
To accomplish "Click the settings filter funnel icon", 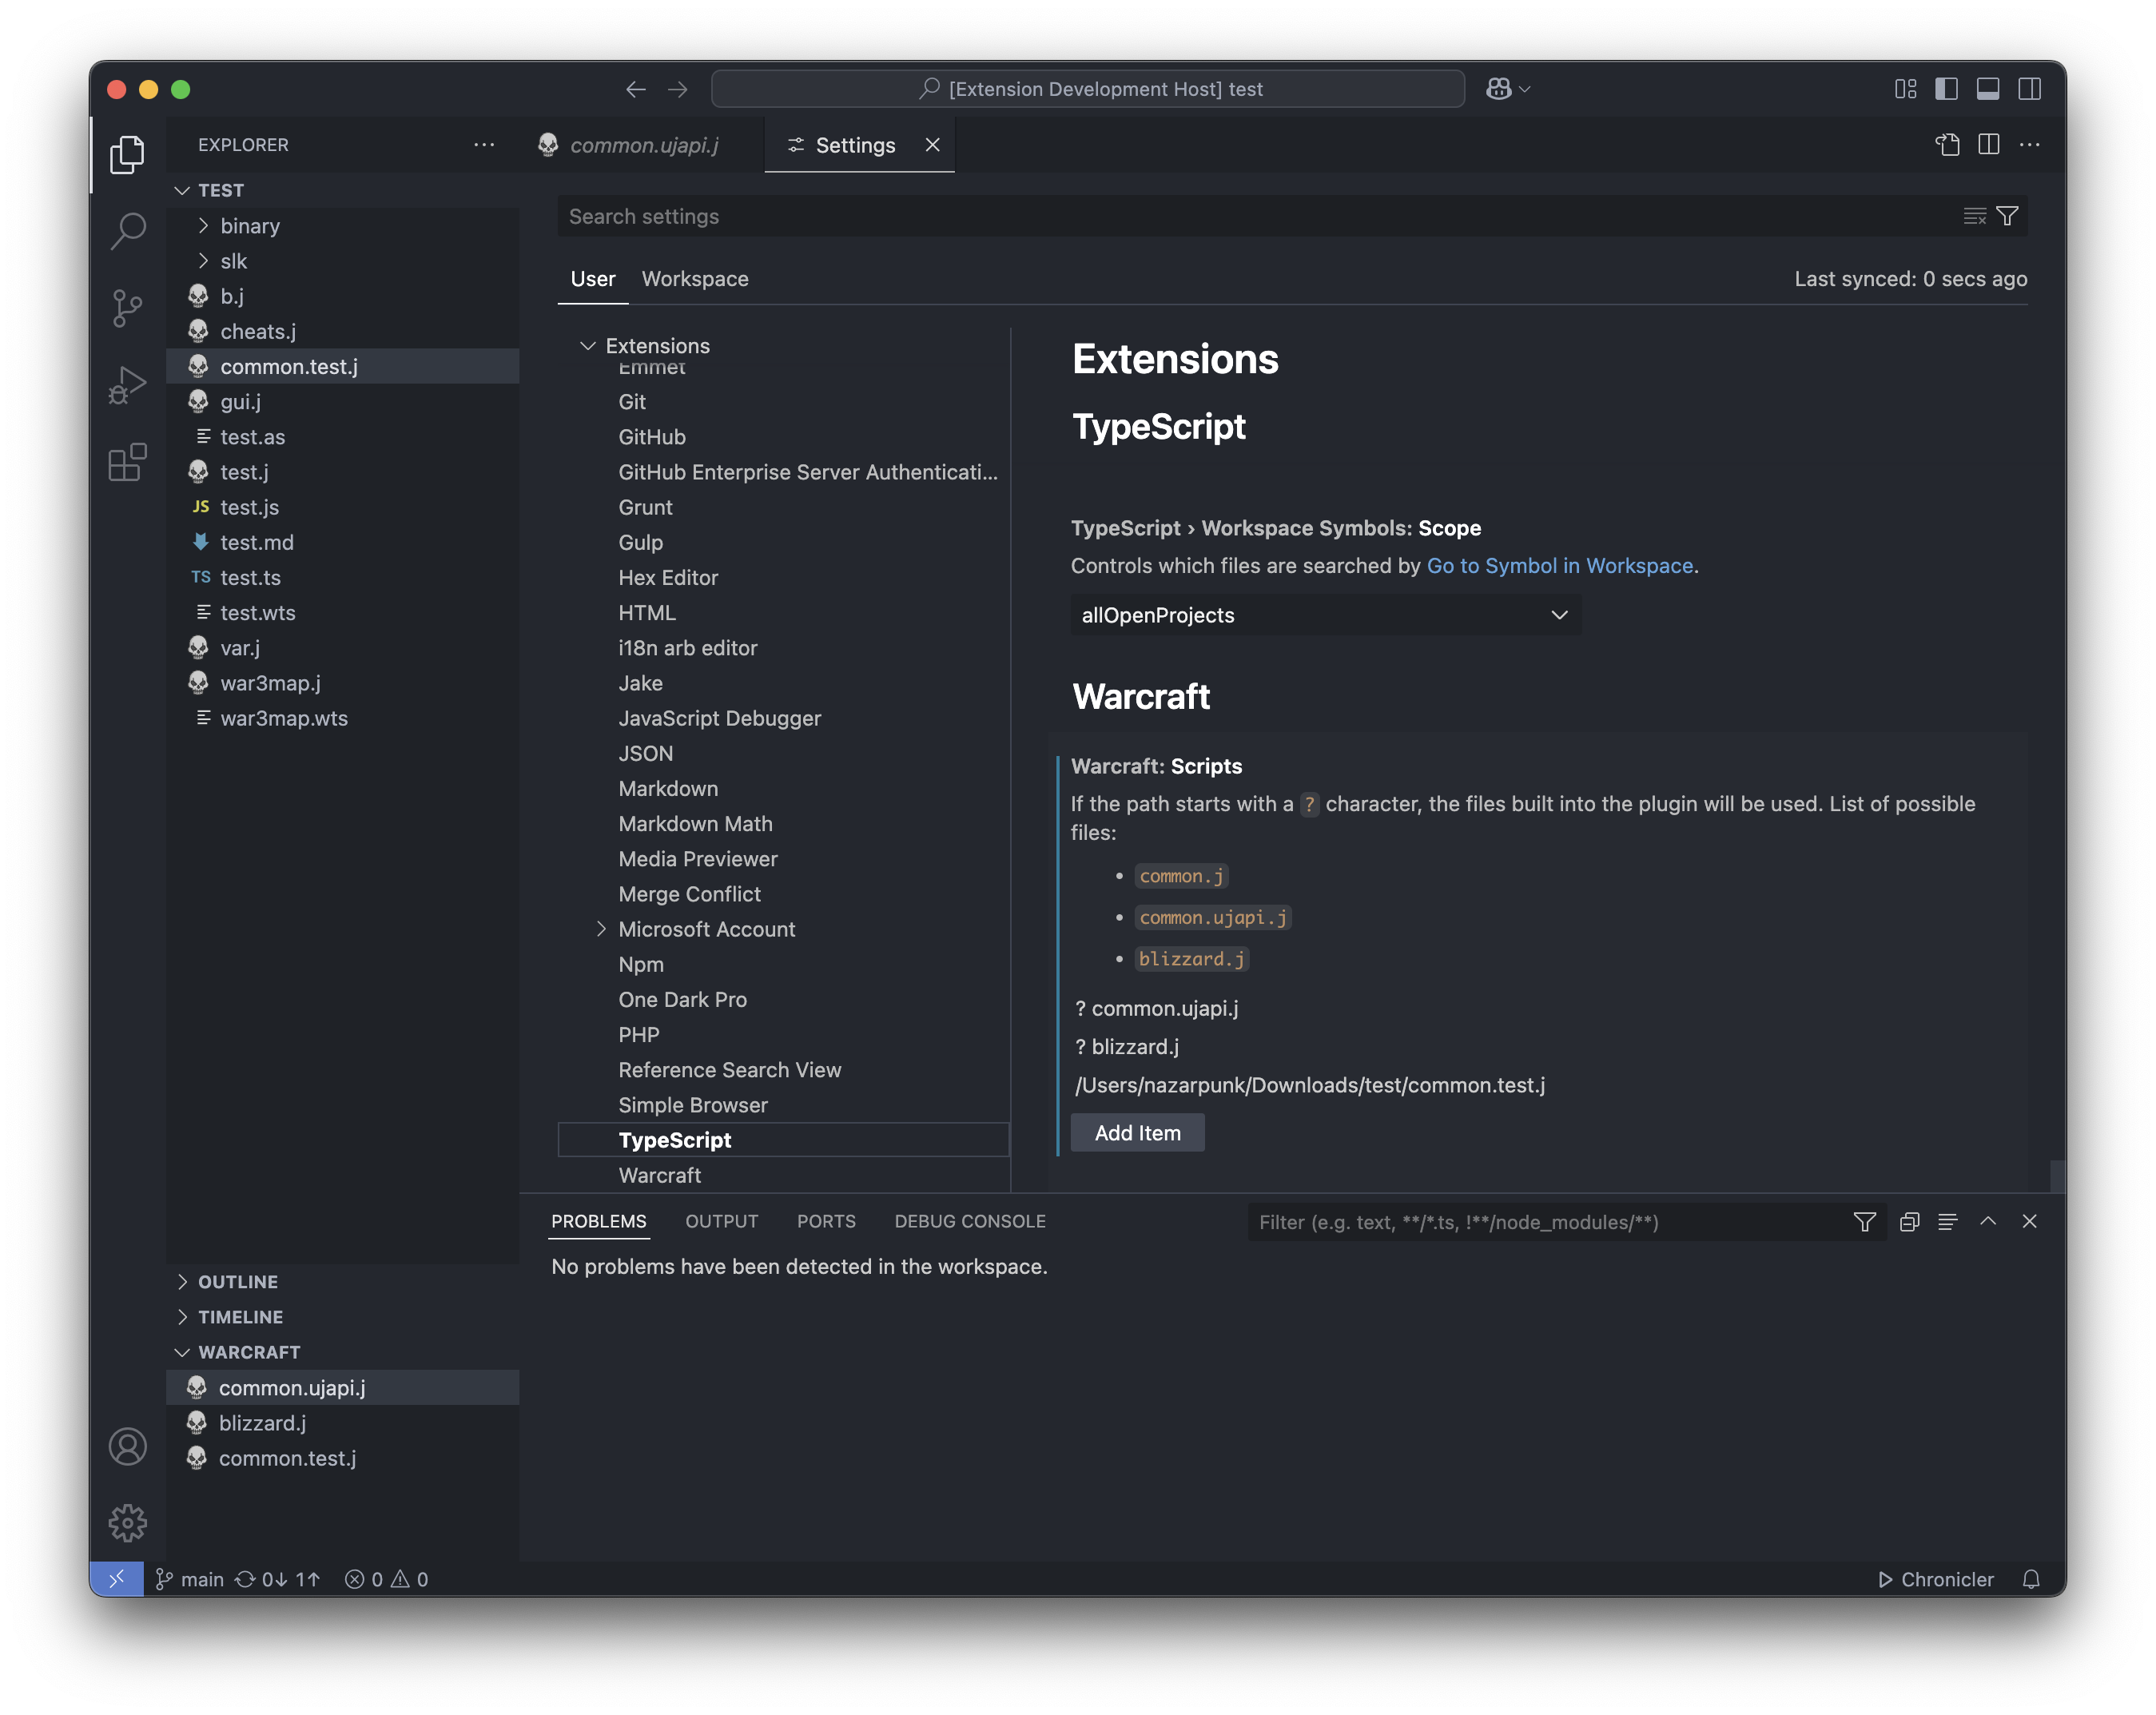I will coord(2007,216).
